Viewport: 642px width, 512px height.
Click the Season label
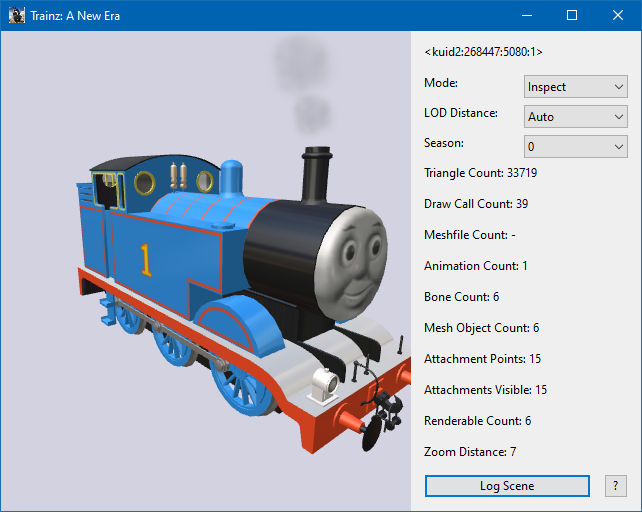(x=444, y=143)
